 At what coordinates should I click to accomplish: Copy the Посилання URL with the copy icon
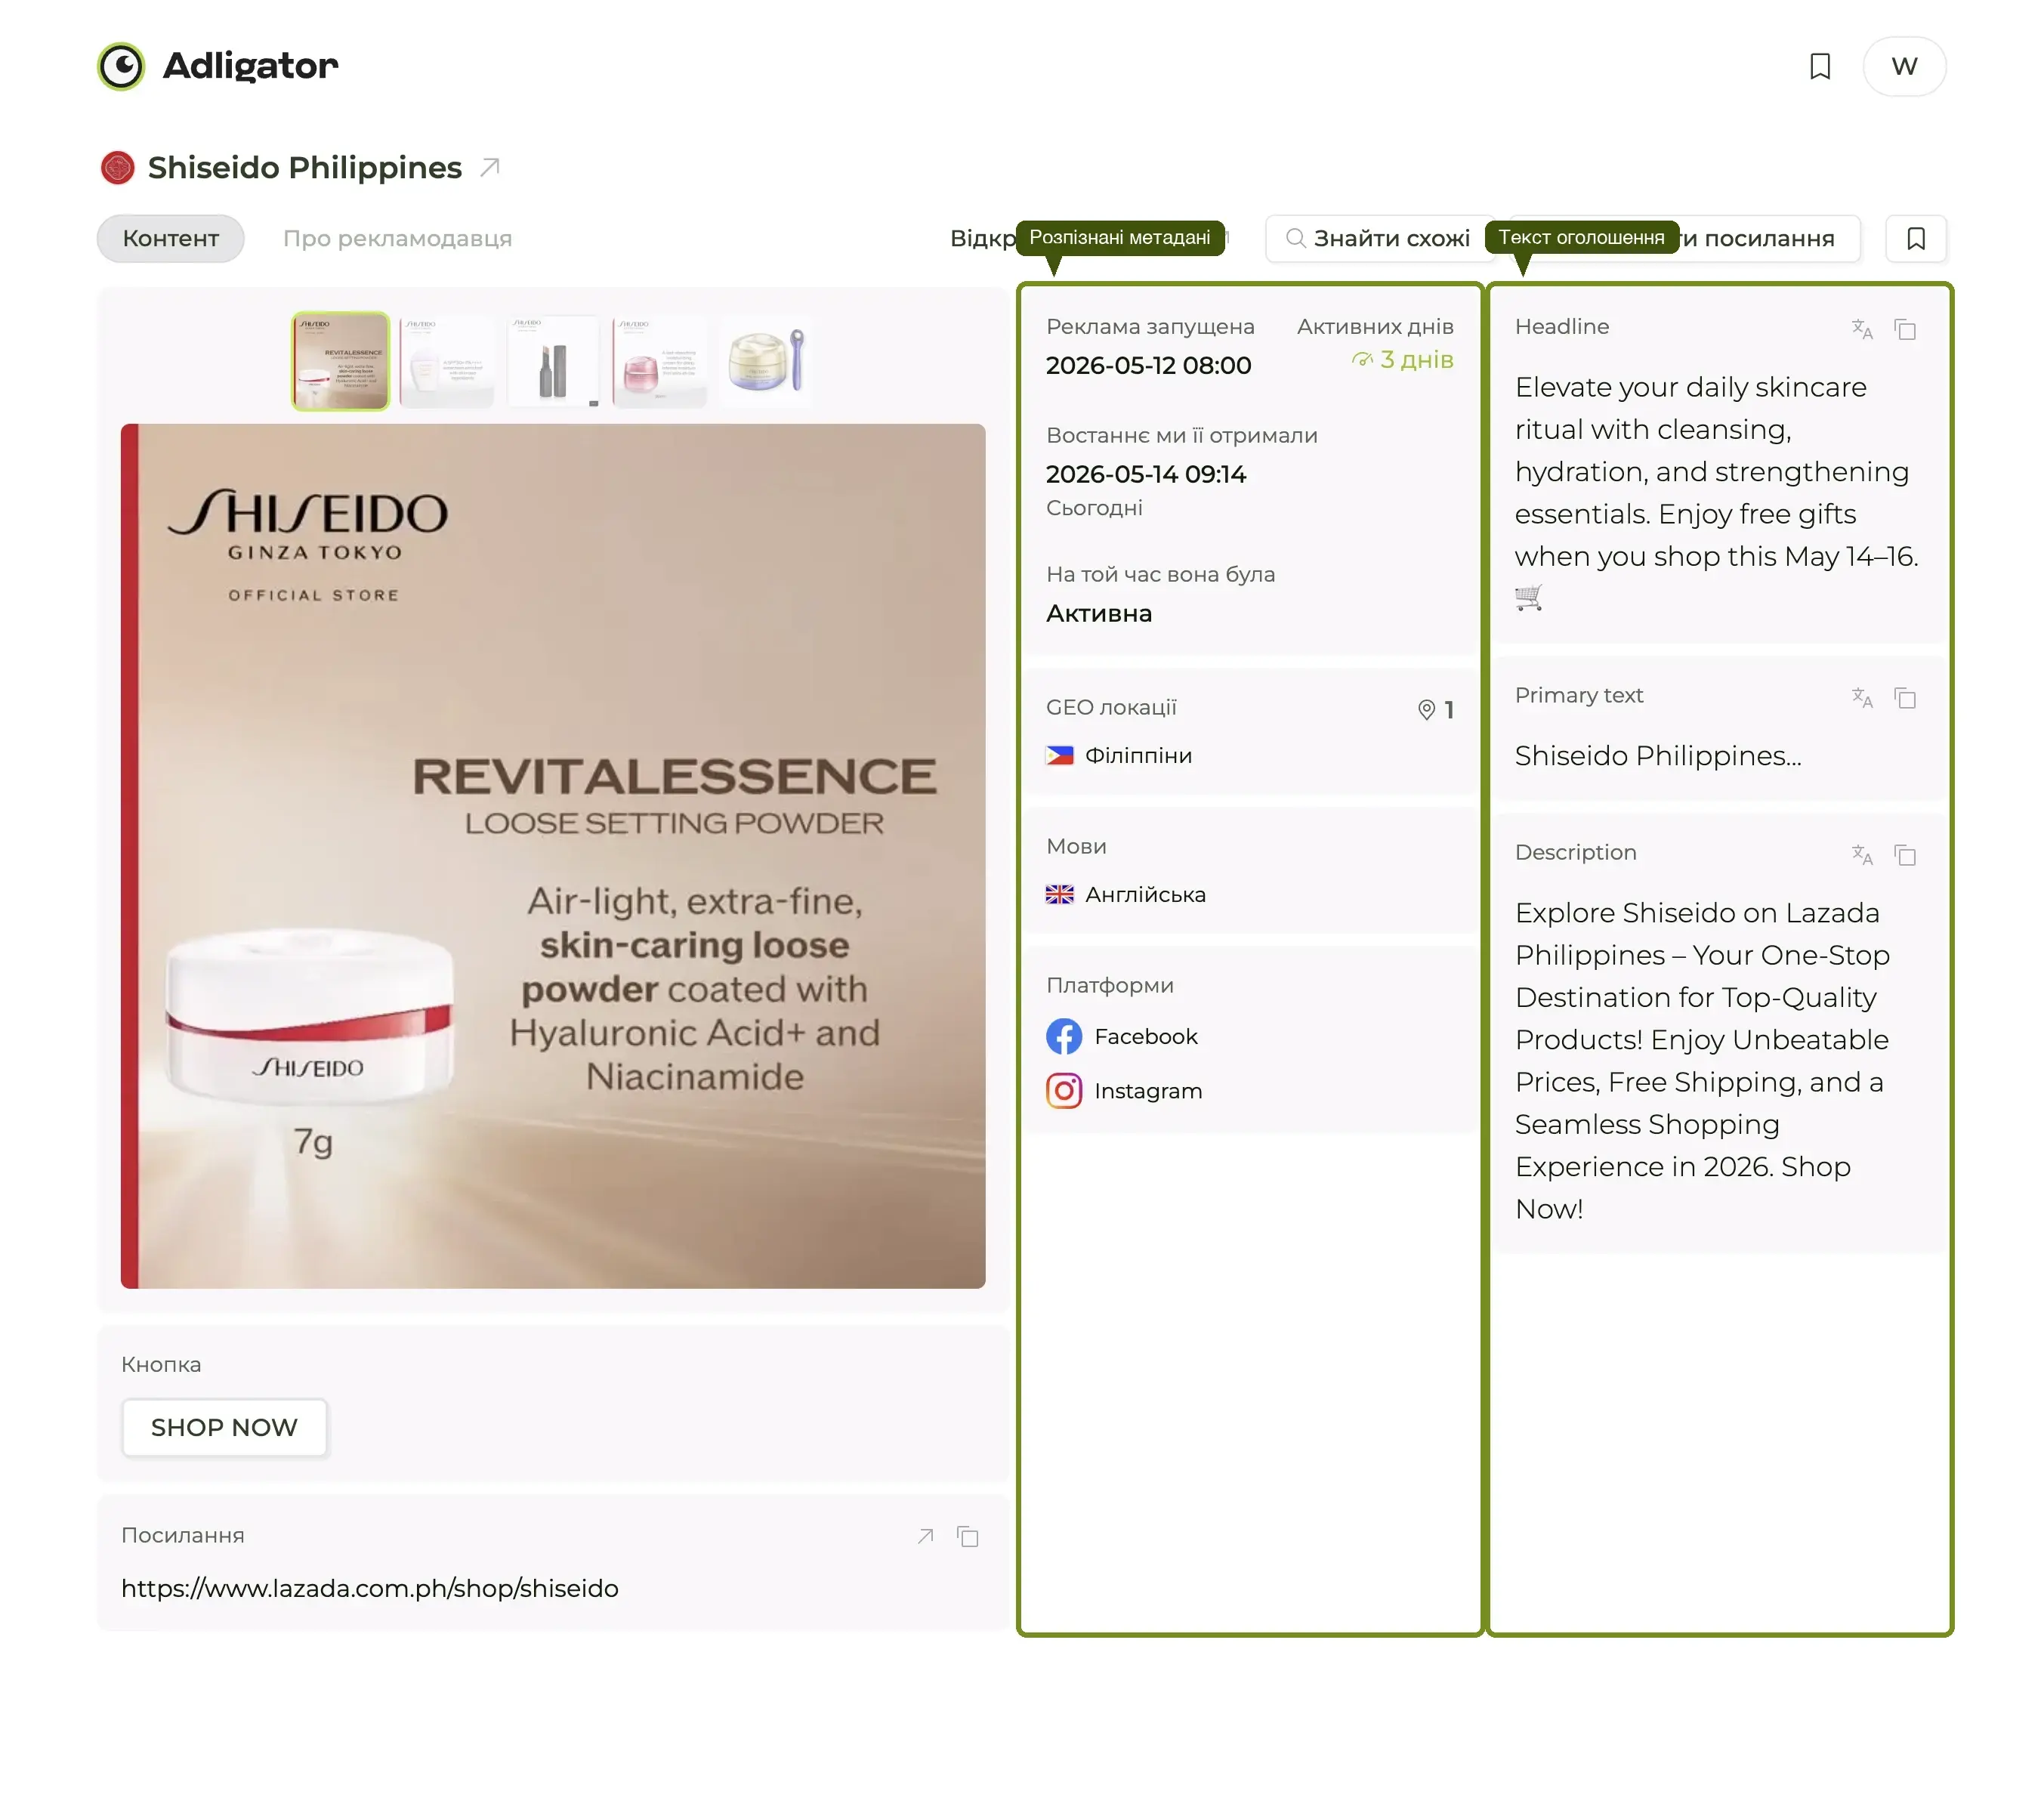pos(967,1536)
